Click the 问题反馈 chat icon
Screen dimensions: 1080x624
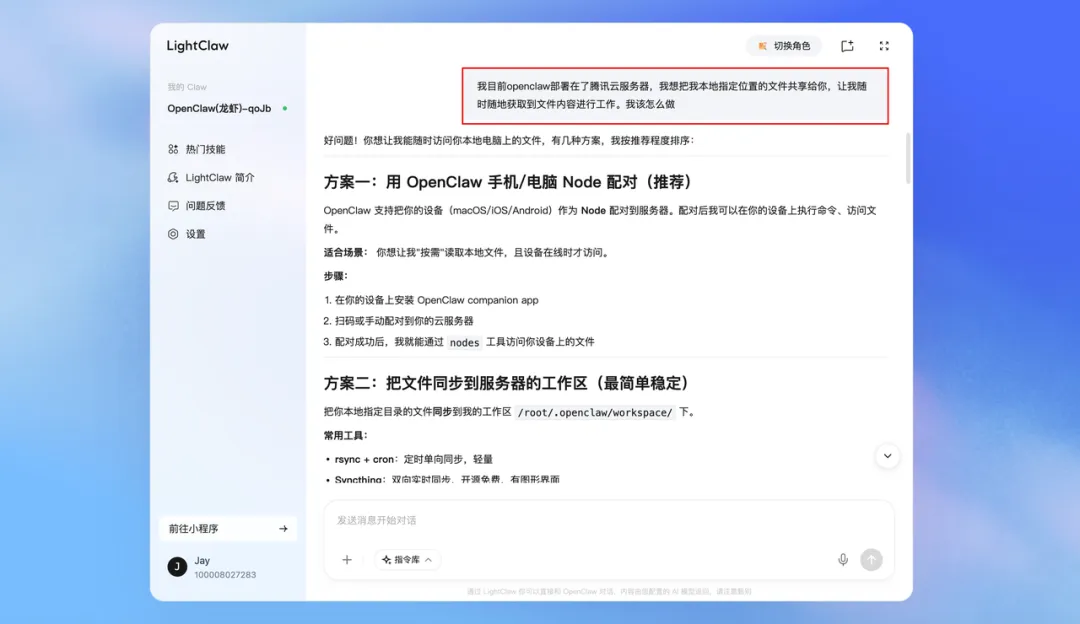(x=173, y=205)
